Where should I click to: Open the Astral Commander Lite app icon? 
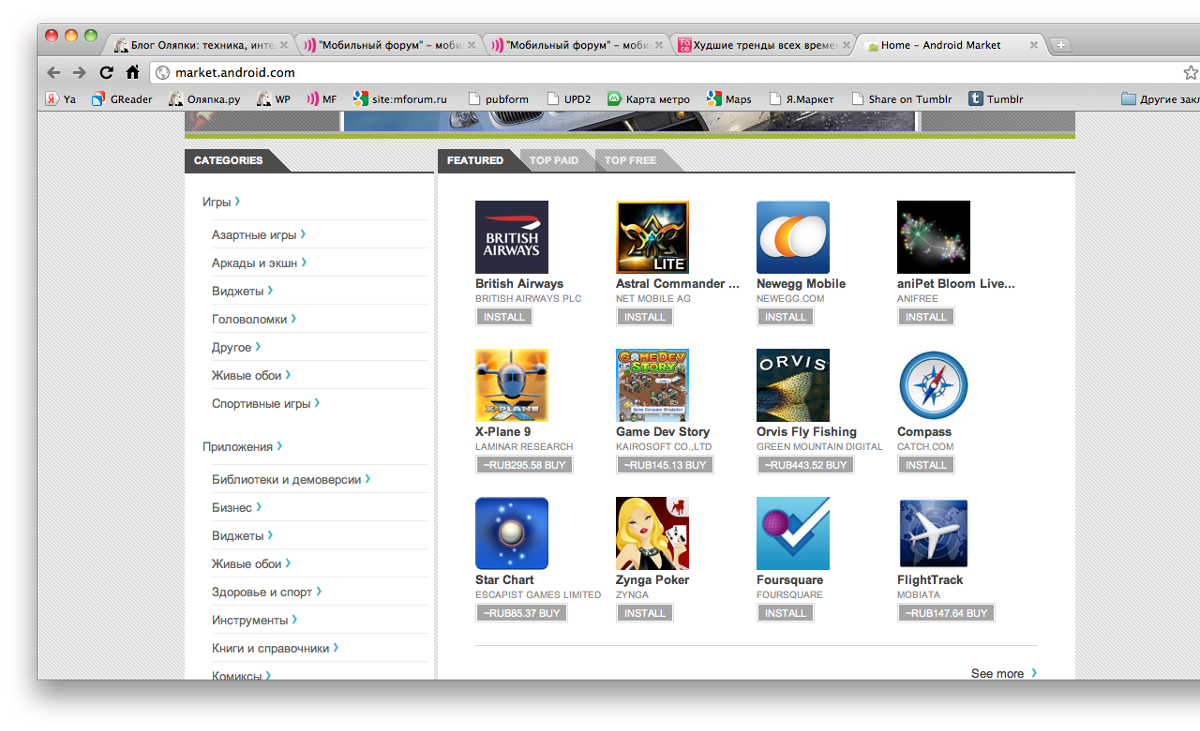point(652,237)
